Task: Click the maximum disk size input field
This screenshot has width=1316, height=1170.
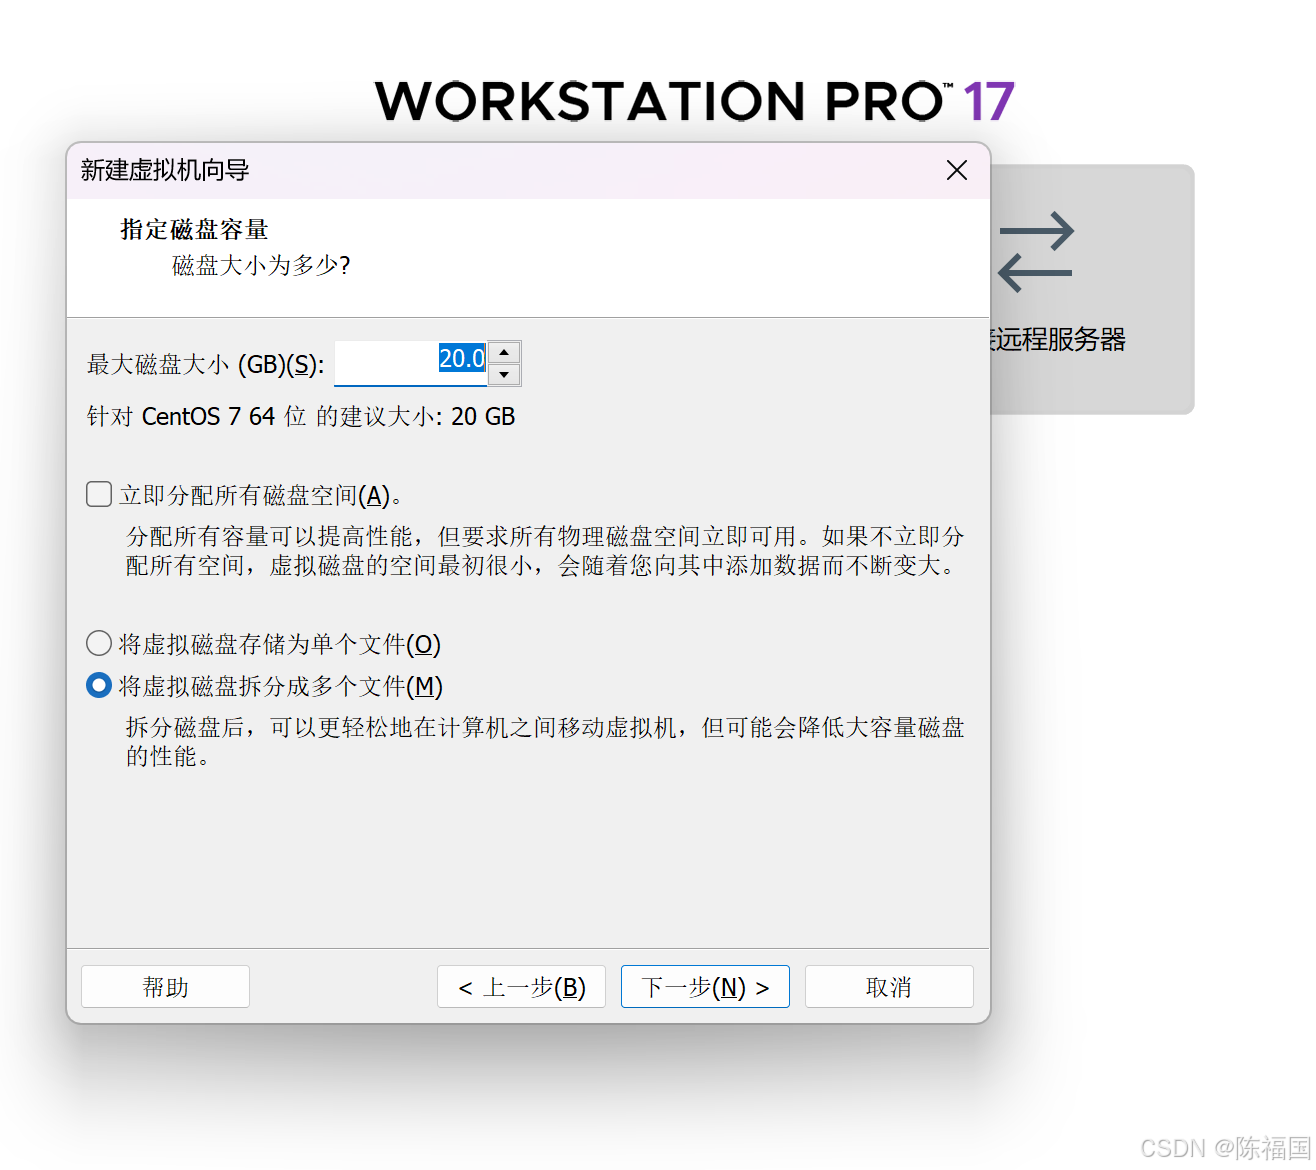Action: (x=411, y=363)
